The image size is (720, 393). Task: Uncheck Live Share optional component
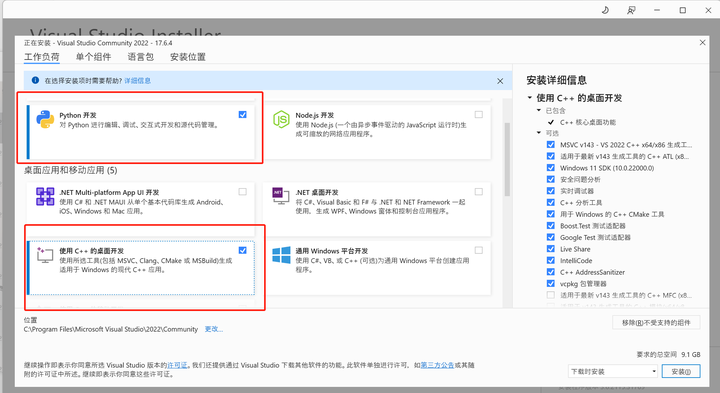[551, 249]
